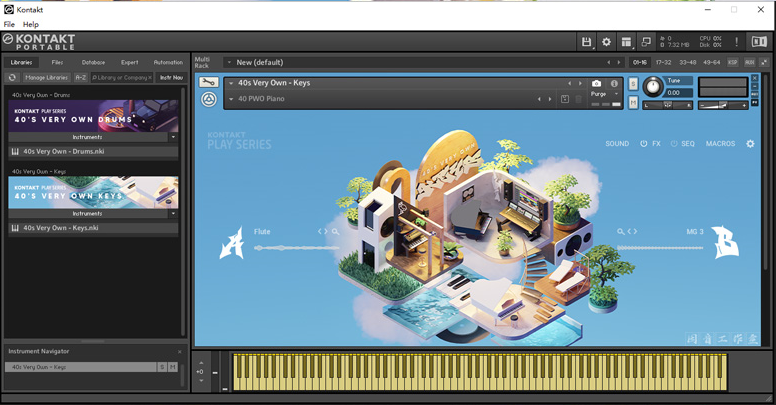The image size is (776, 405).
Task: Open instrument settings gear beside MACROS
Action: pos(750,144)
